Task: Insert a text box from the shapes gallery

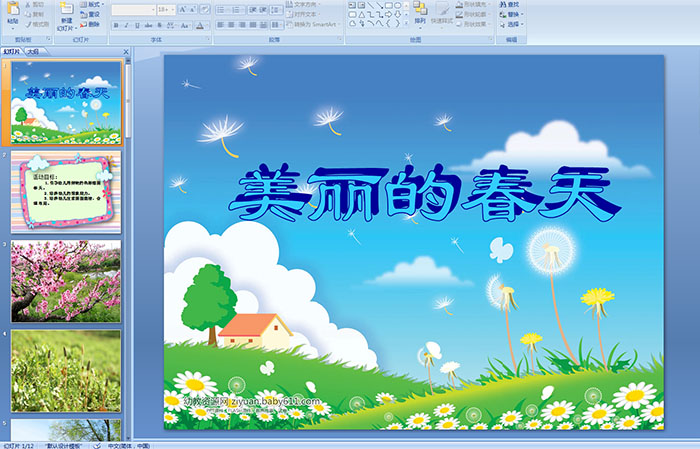Action: point(353,6)
